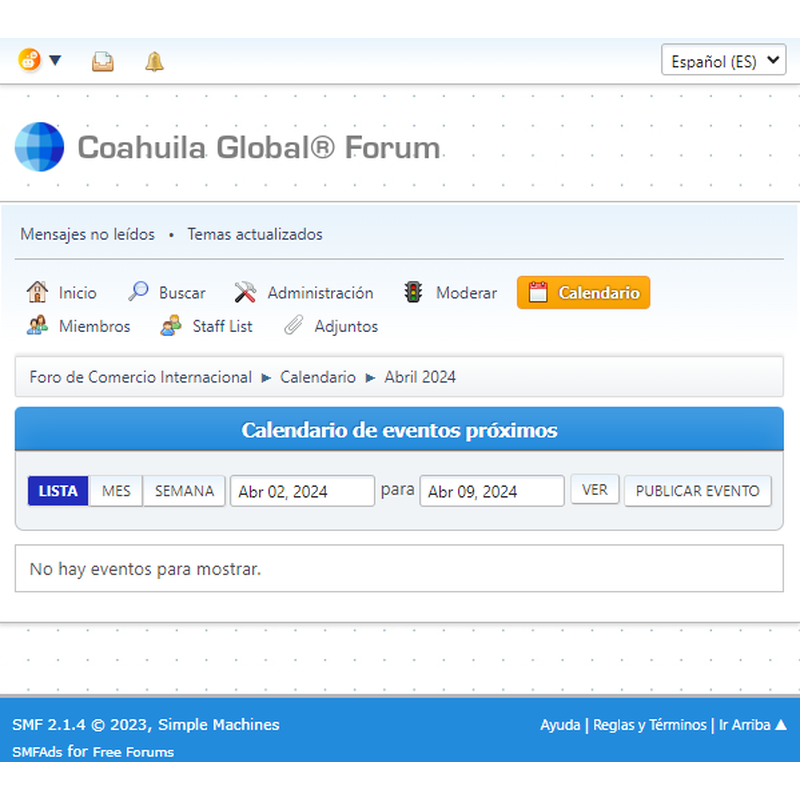Screen dimensions: 800x800
Task: Open the Free Forums footer link
Action: (x=133, y=752)
